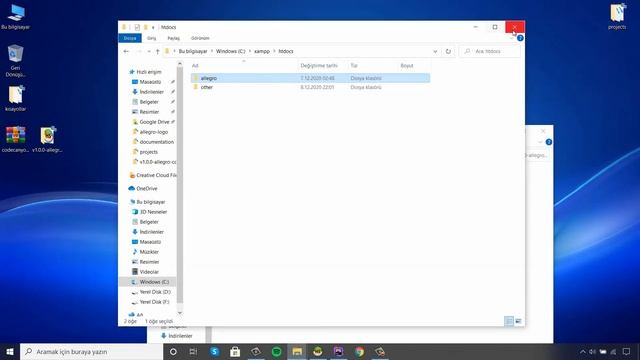Launch Skype from the taskbar
Viewport: 640px width, 360px height.
coord(214,351)
